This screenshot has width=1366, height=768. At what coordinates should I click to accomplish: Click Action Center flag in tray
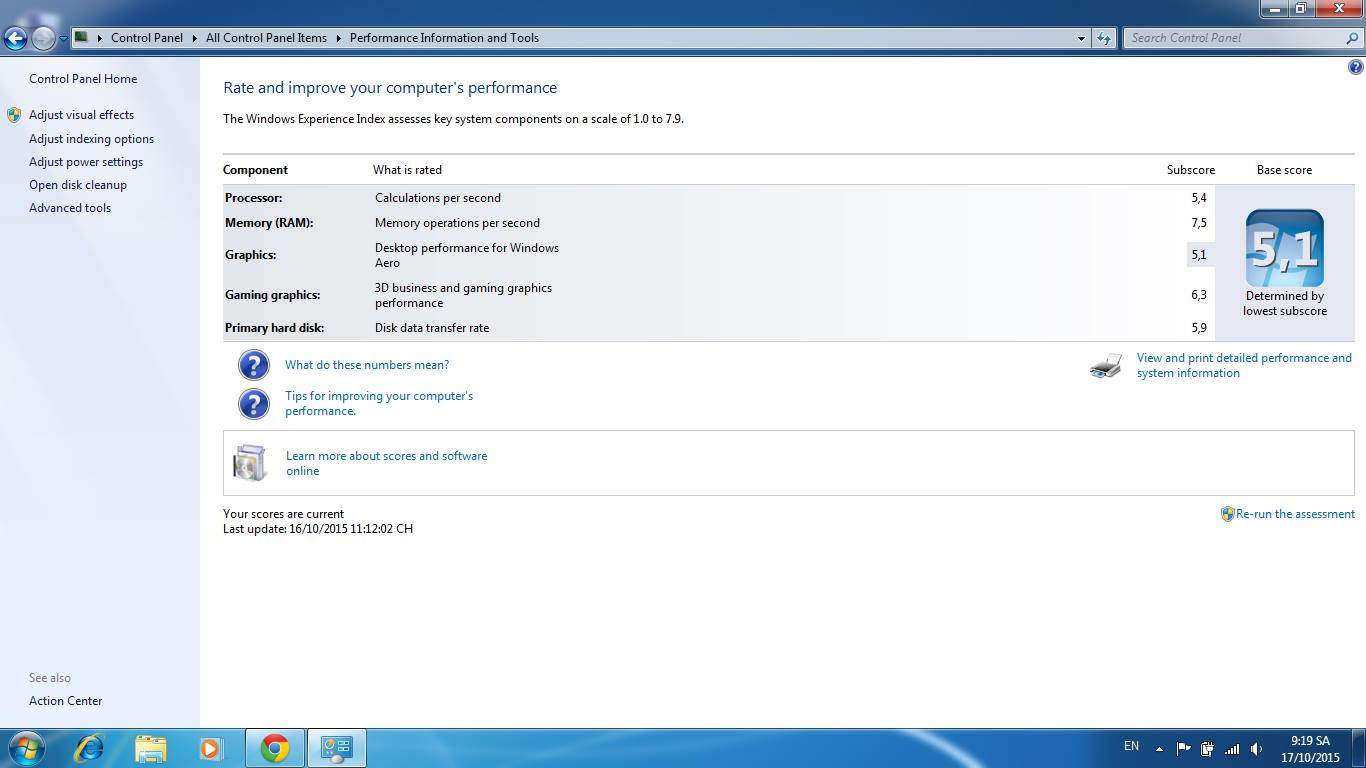[1183, 748]
